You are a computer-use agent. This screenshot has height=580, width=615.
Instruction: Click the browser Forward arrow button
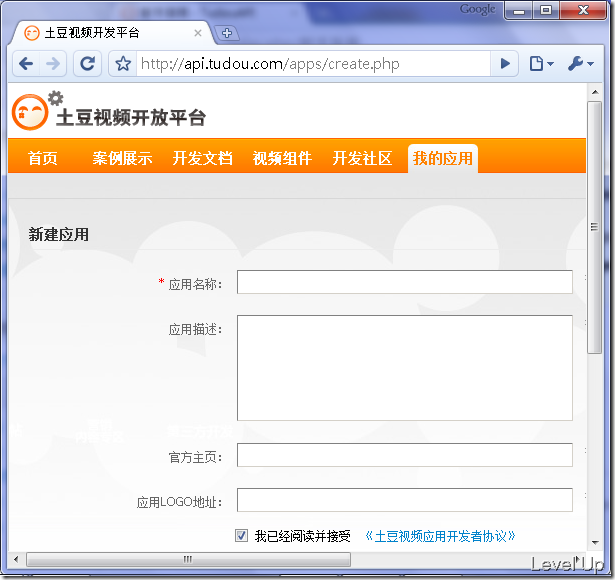coord(53,64)
